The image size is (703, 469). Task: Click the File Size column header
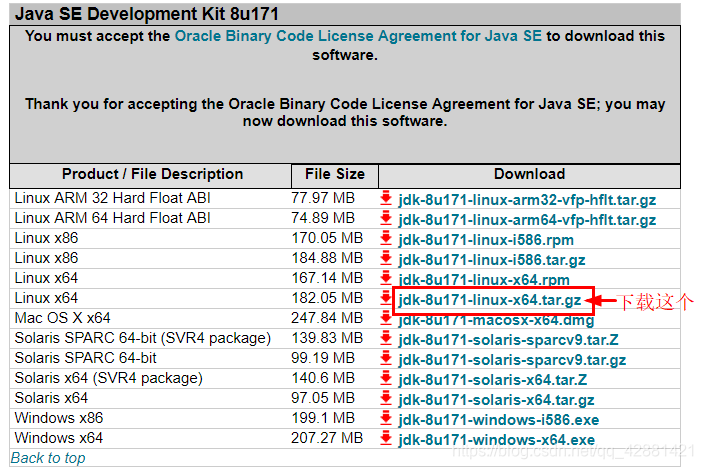335,174
